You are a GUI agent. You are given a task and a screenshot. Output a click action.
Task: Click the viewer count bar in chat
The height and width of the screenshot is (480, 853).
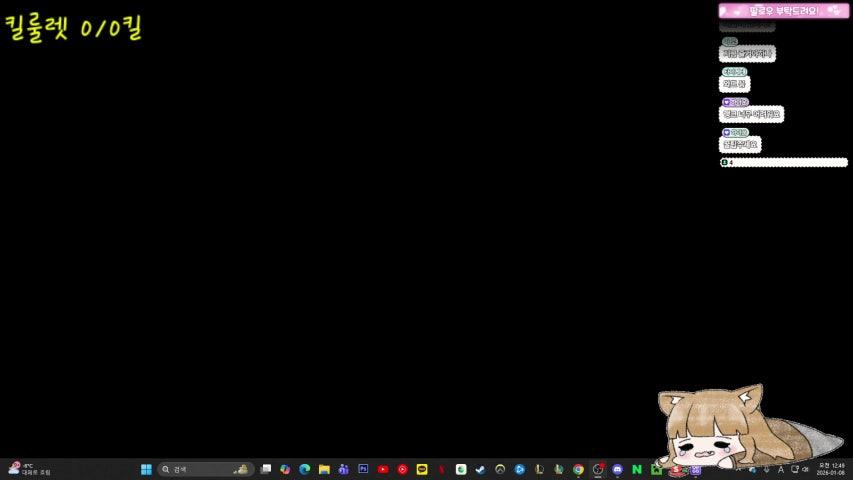[783, 162]
